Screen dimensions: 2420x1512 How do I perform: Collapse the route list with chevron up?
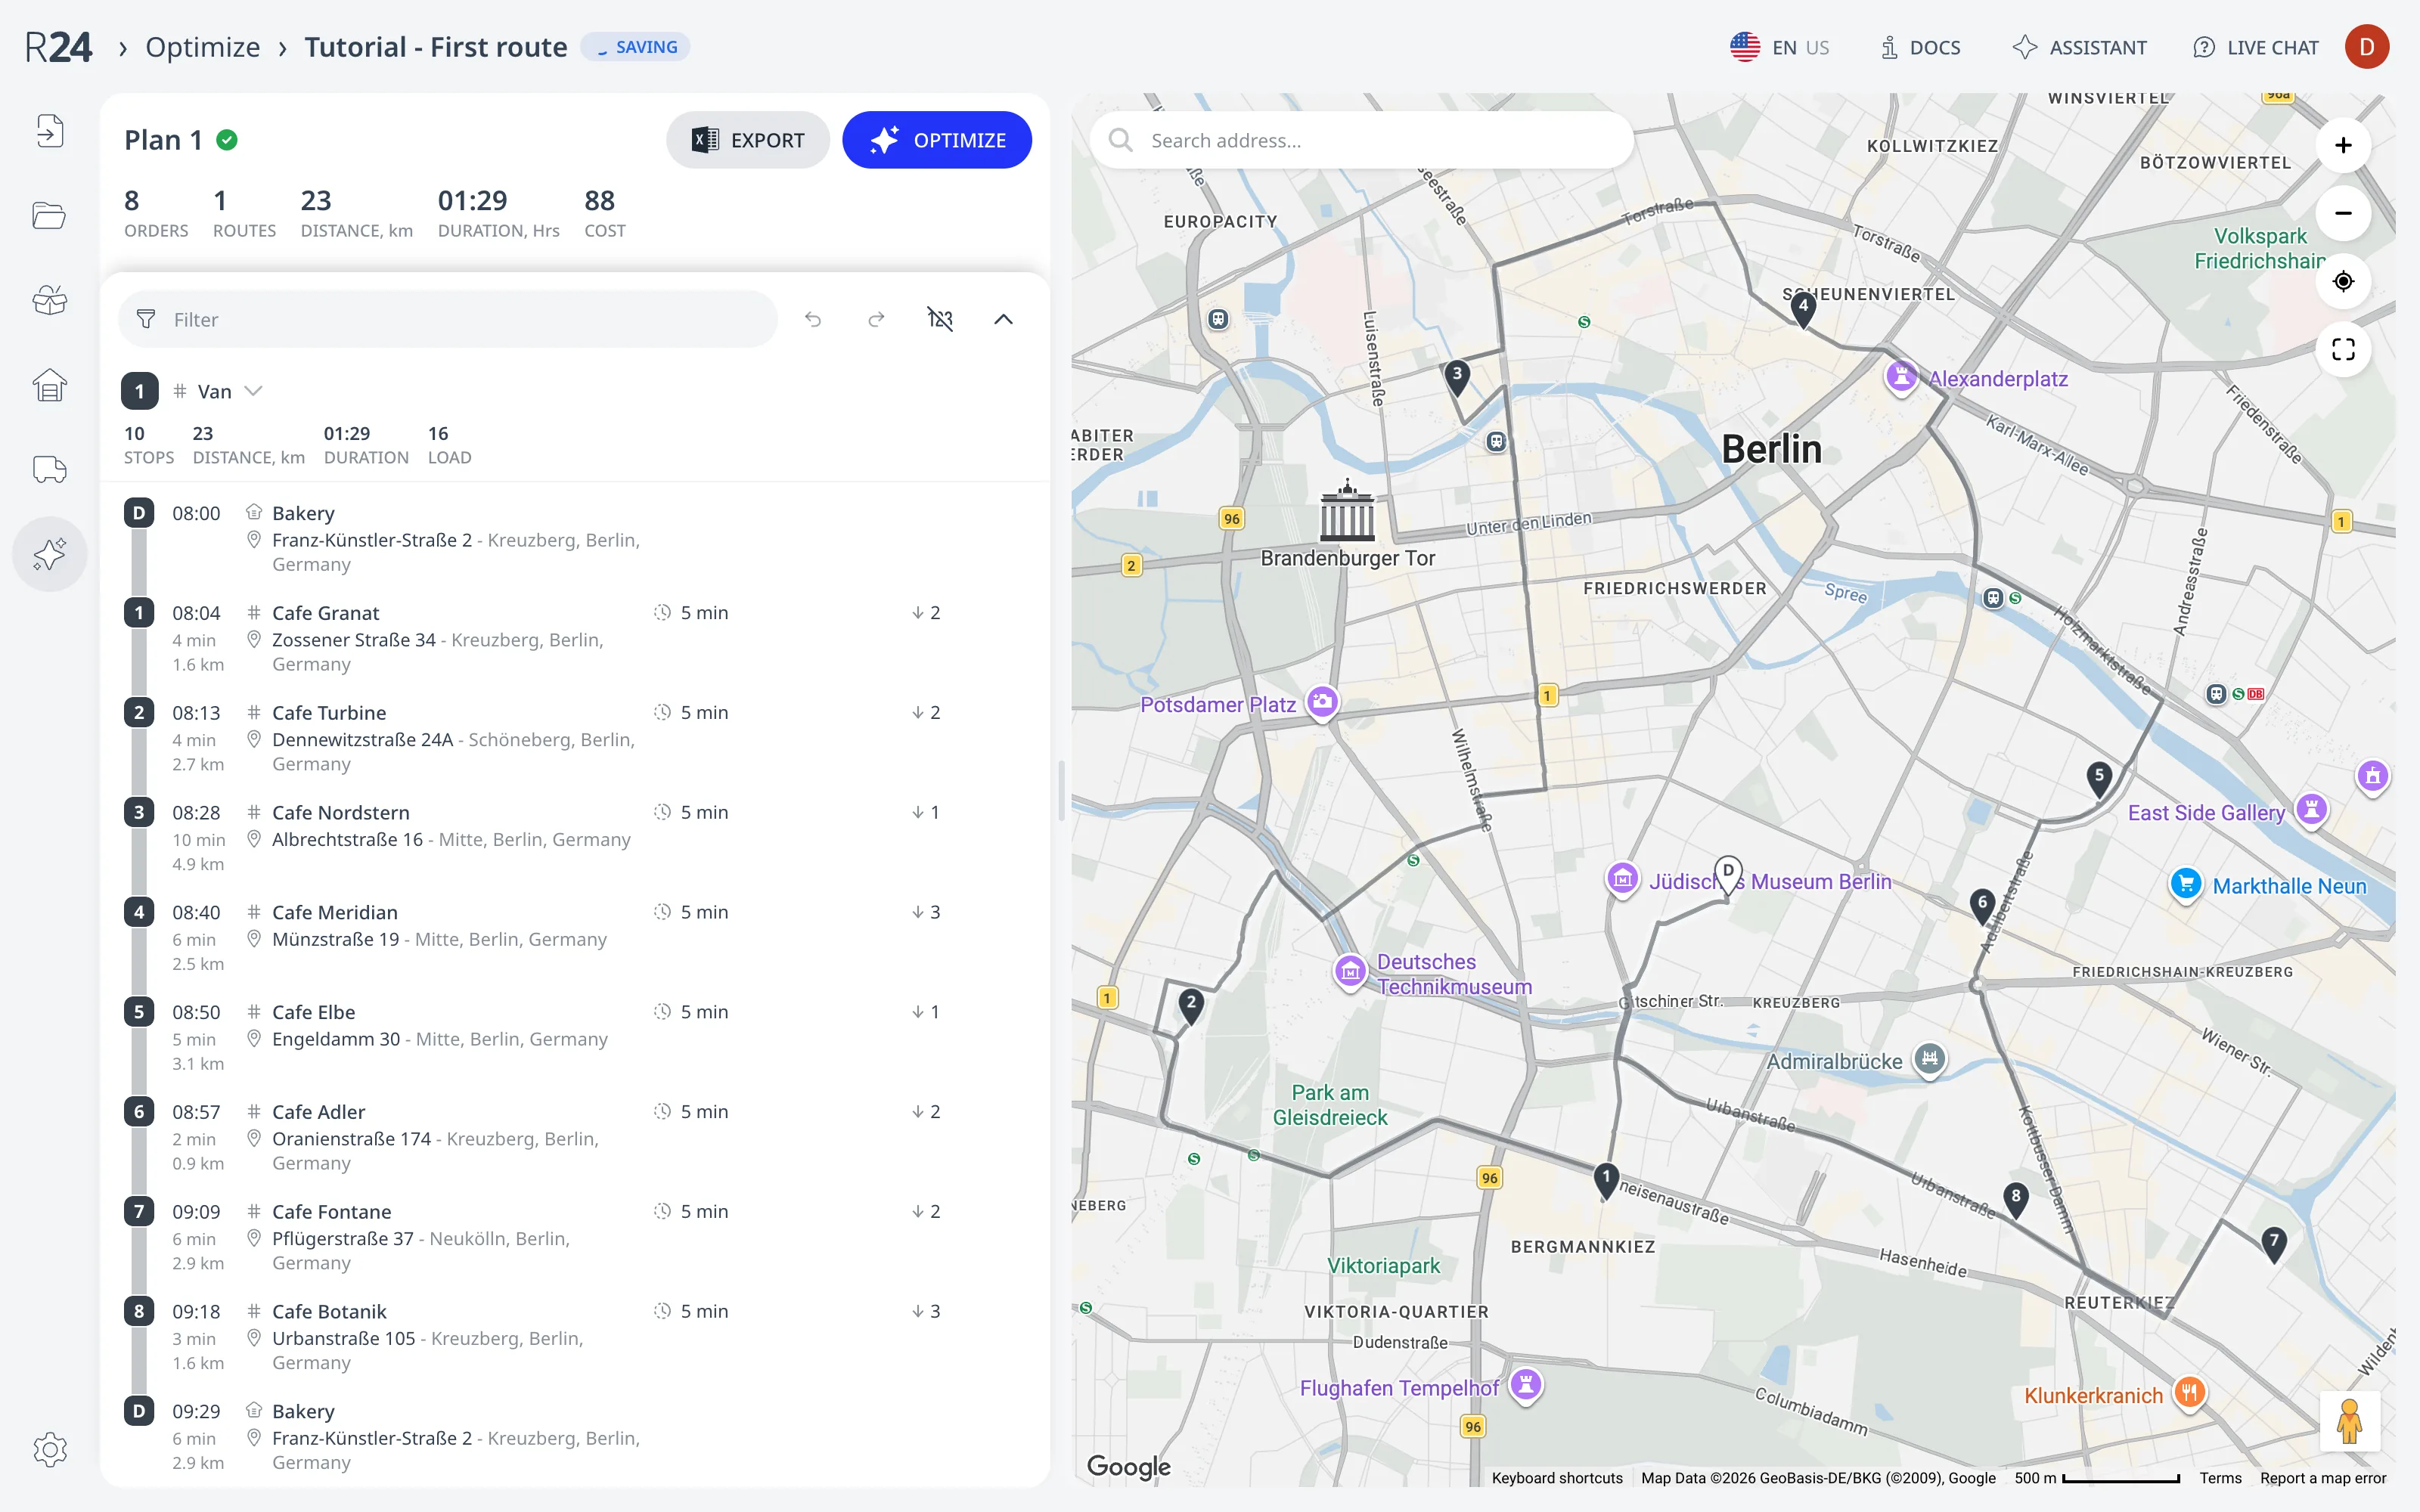click(1003, 319)
